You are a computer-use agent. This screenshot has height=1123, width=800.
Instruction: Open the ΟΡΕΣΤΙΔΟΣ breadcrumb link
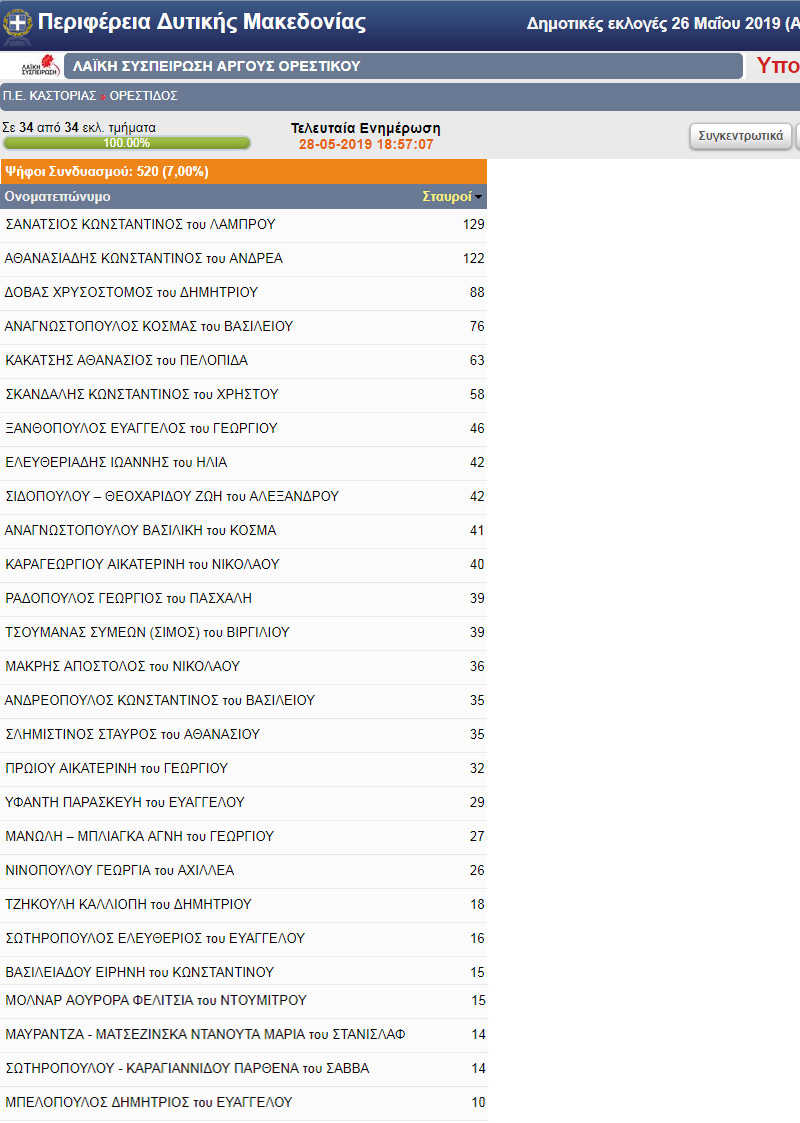(143, 96)
